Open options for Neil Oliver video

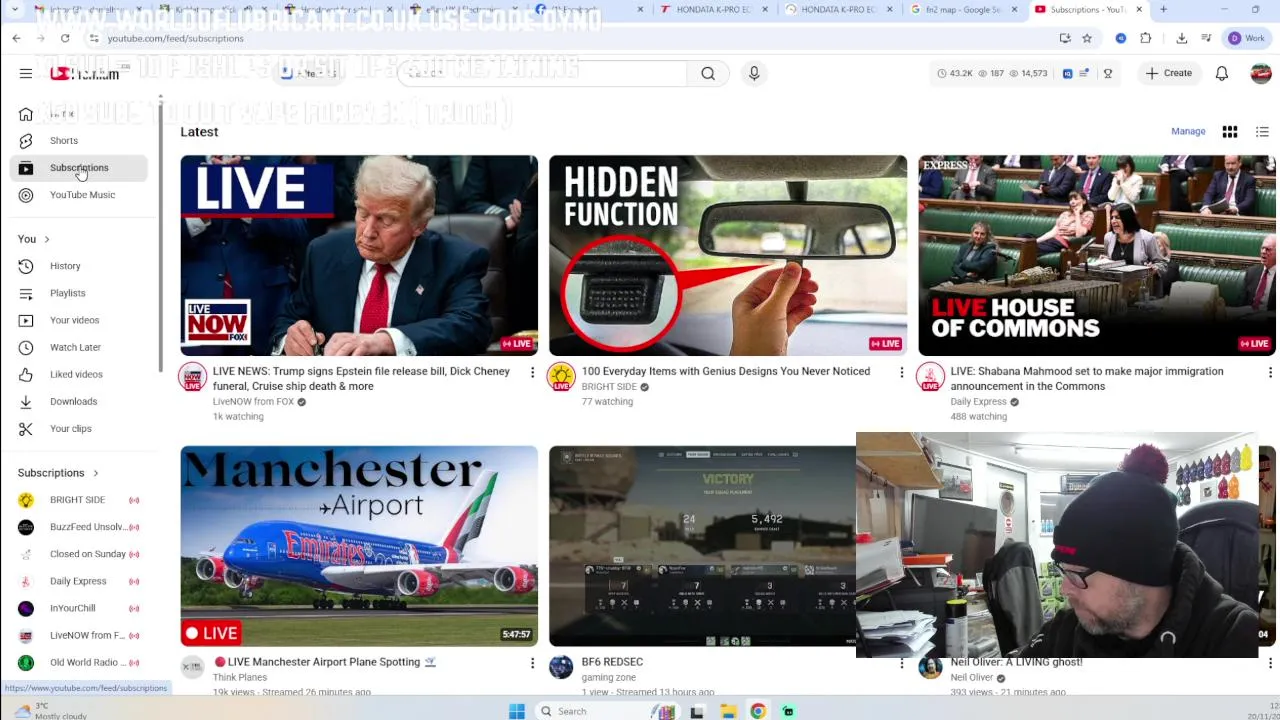pyautogui.click(x=1270, y=663)
